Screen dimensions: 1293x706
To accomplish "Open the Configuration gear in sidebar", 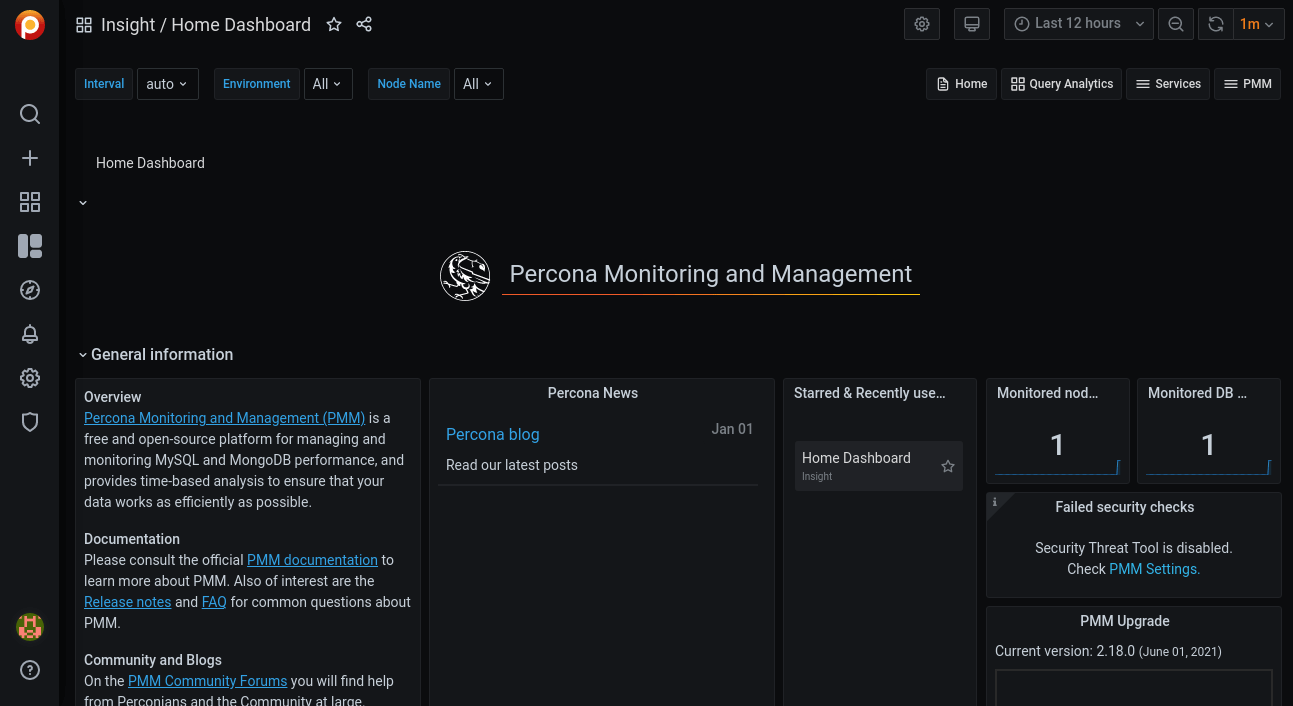I will click(x=30, y=378).
